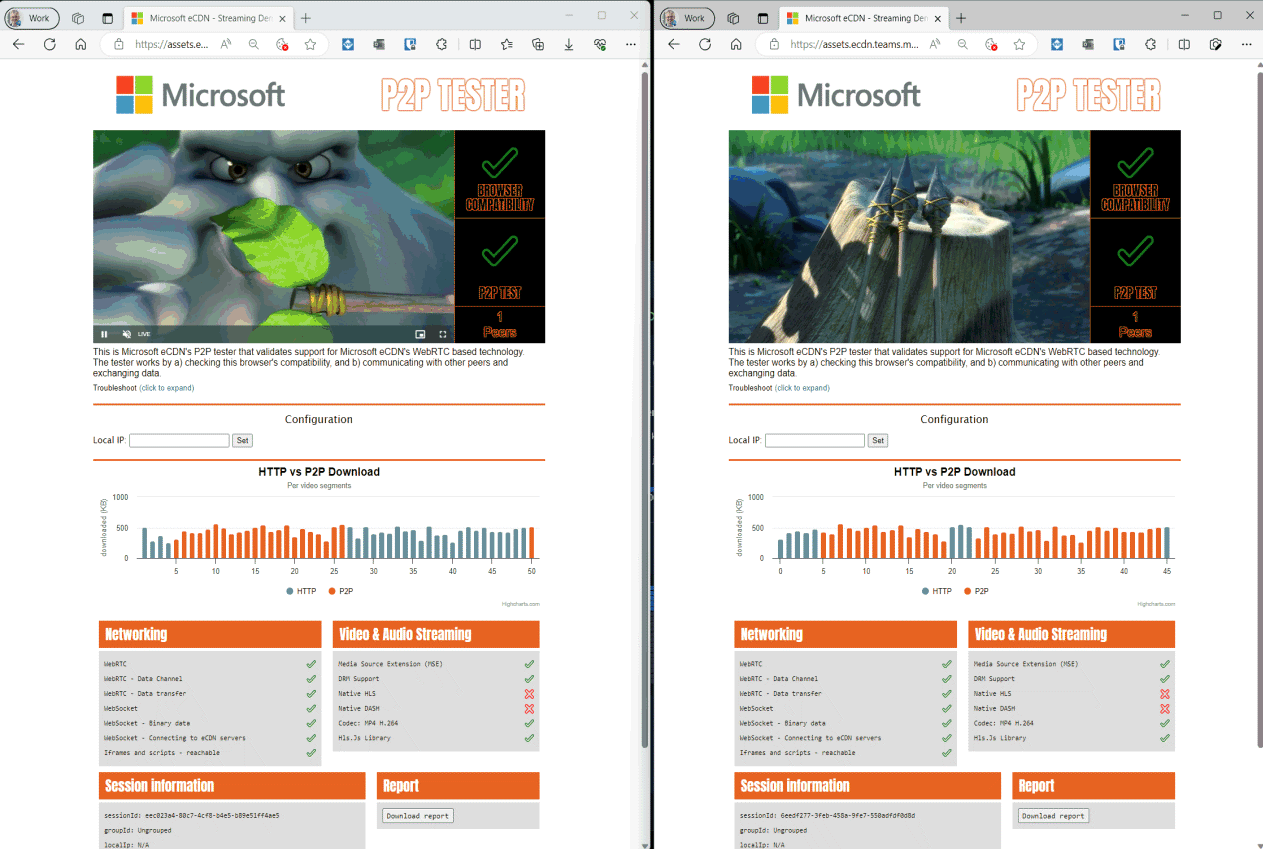This screenshot has width=1263, height=849.
Task: Toggle the HTTP legend series in the right chart
Action: [937, 591]
